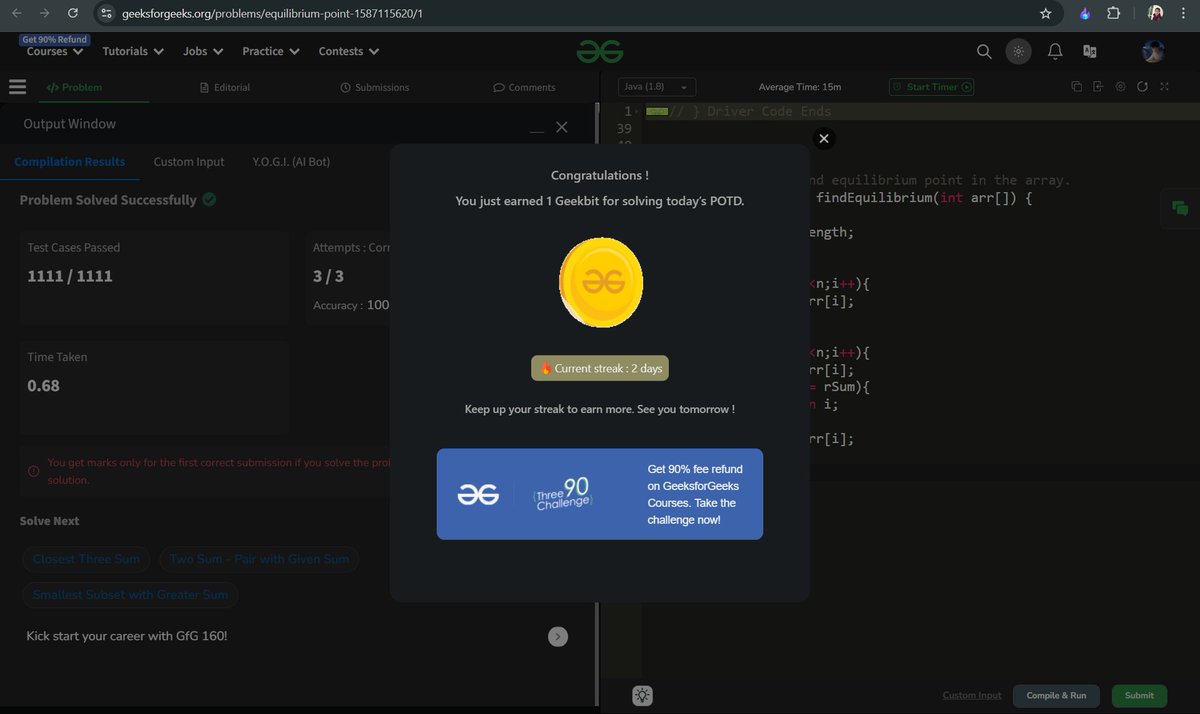Click the 1111 / 1111 test cases value
Screen dimensions: 1200x714
(70, 276)
